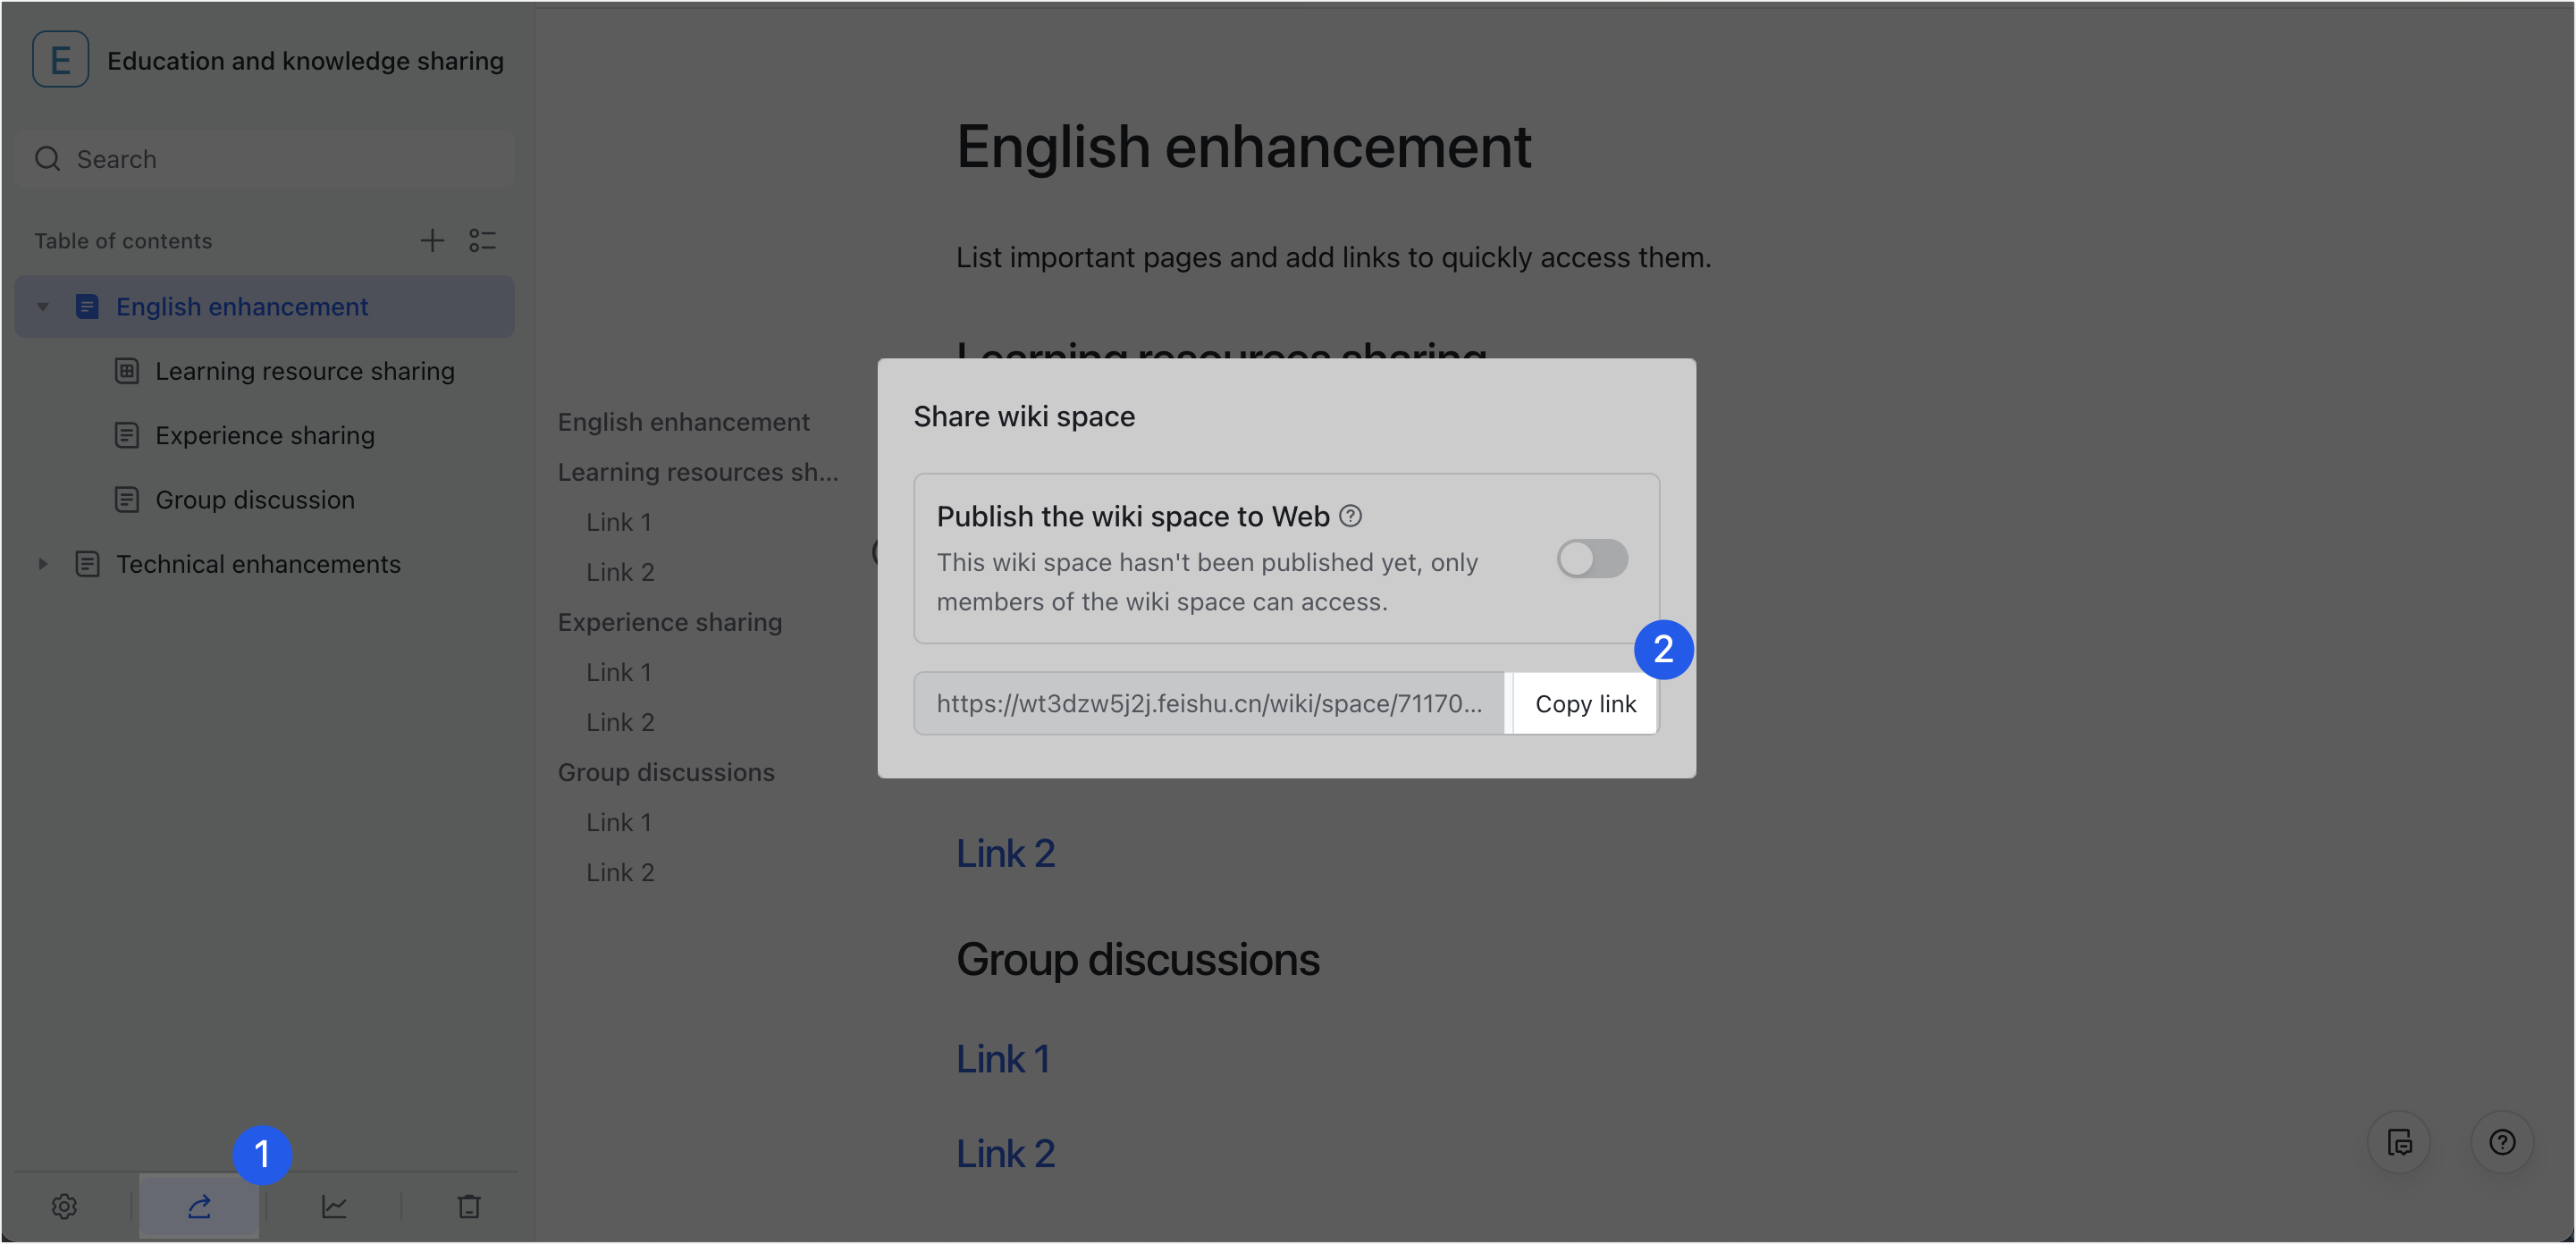Open Experience sharing page in sidebar
The width and height of the screenshot is (2576, 1244).
(x=265, y=435)
